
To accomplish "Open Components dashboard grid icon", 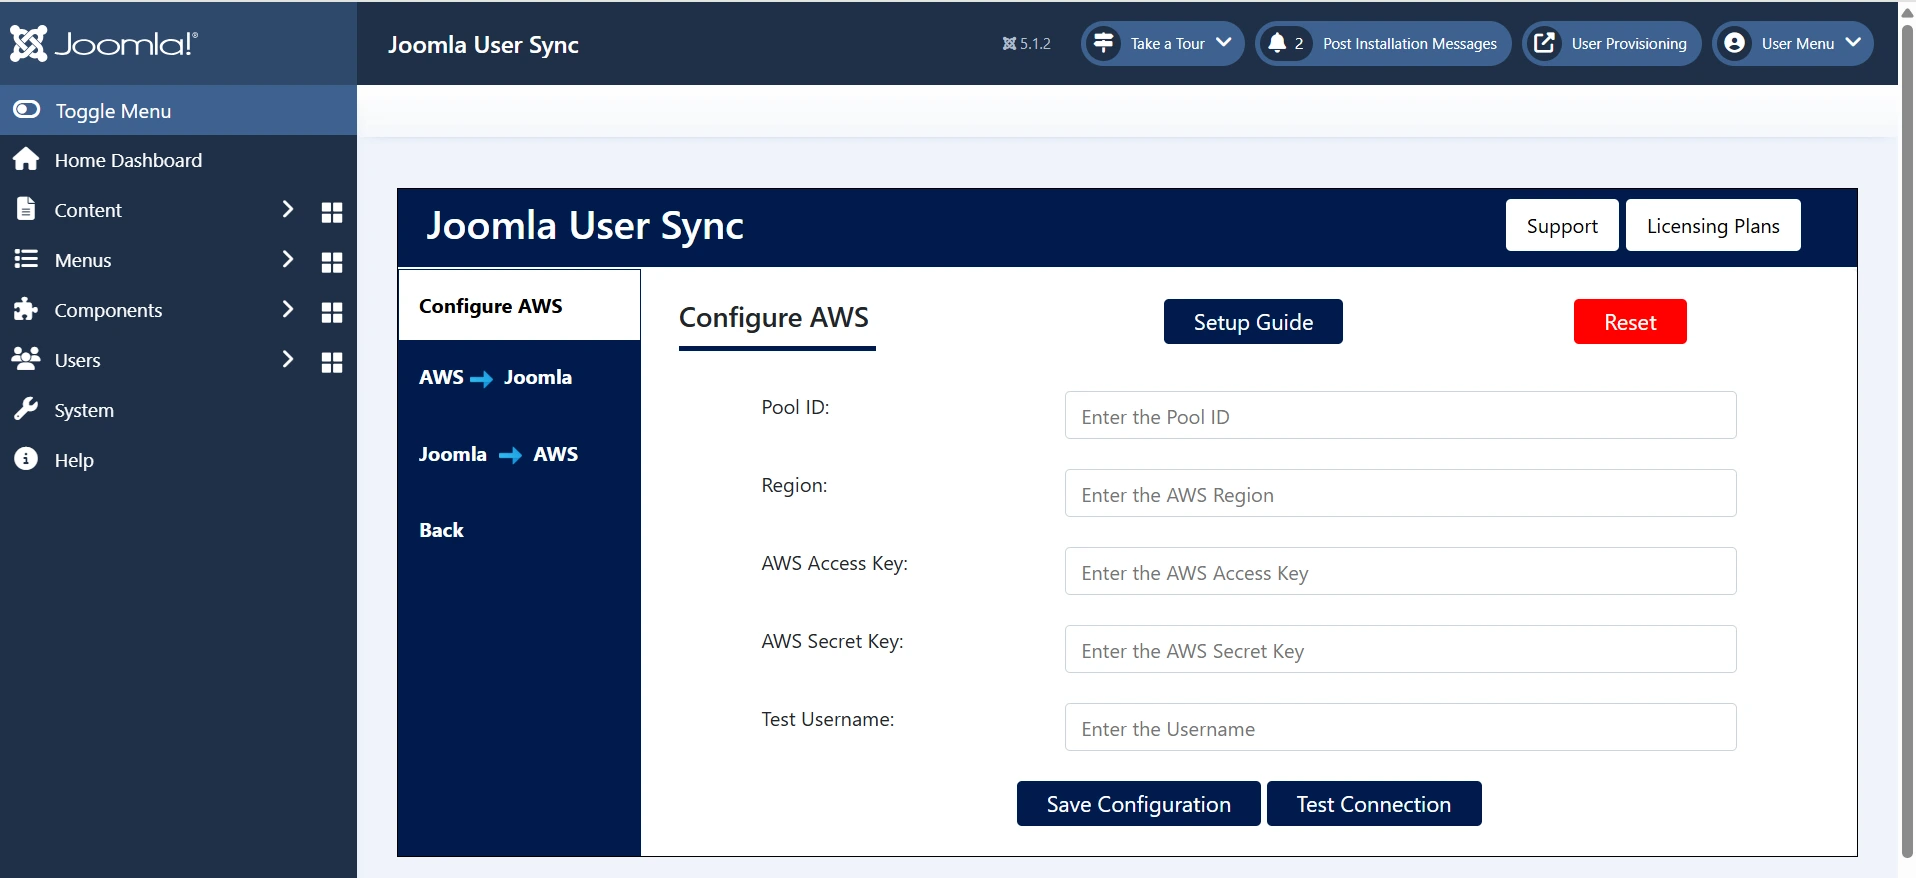I will click(332, 312).
